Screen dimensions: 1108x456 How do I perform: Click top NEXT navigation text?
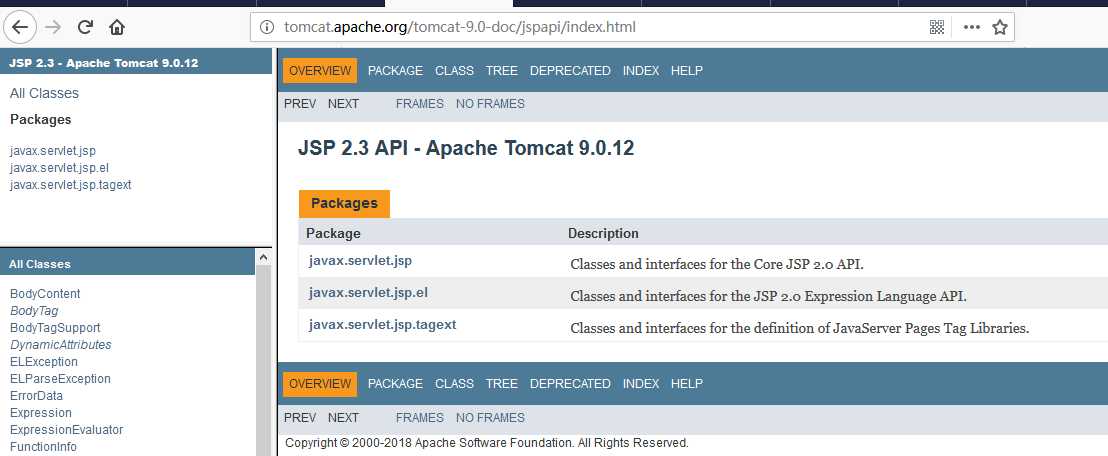(x=343, y=104)
